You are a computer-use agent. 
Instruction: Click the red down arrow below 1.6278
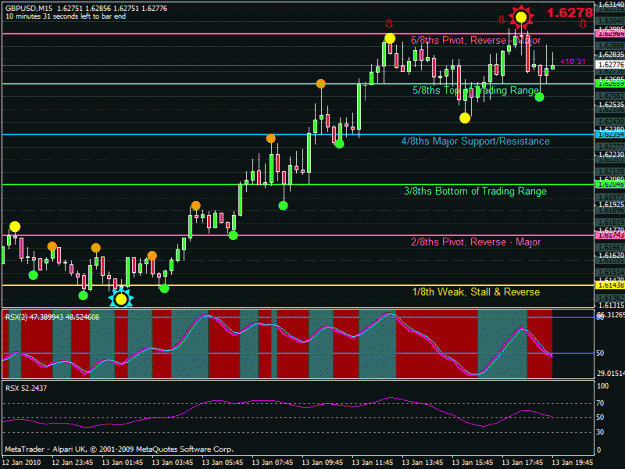(583, 24)
